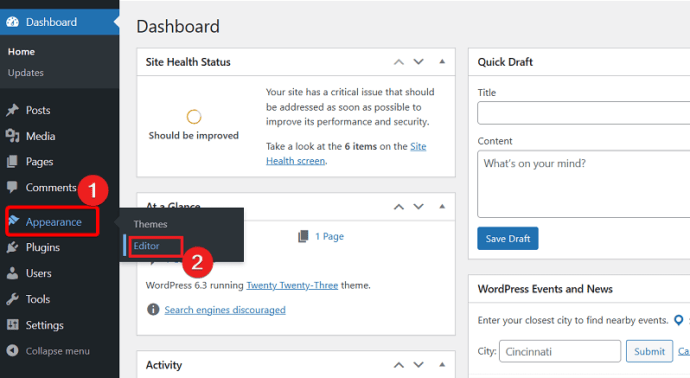The image size is (690, 378).
Task: Move Site Health Status widget up
Action: (x=399, y=62)
